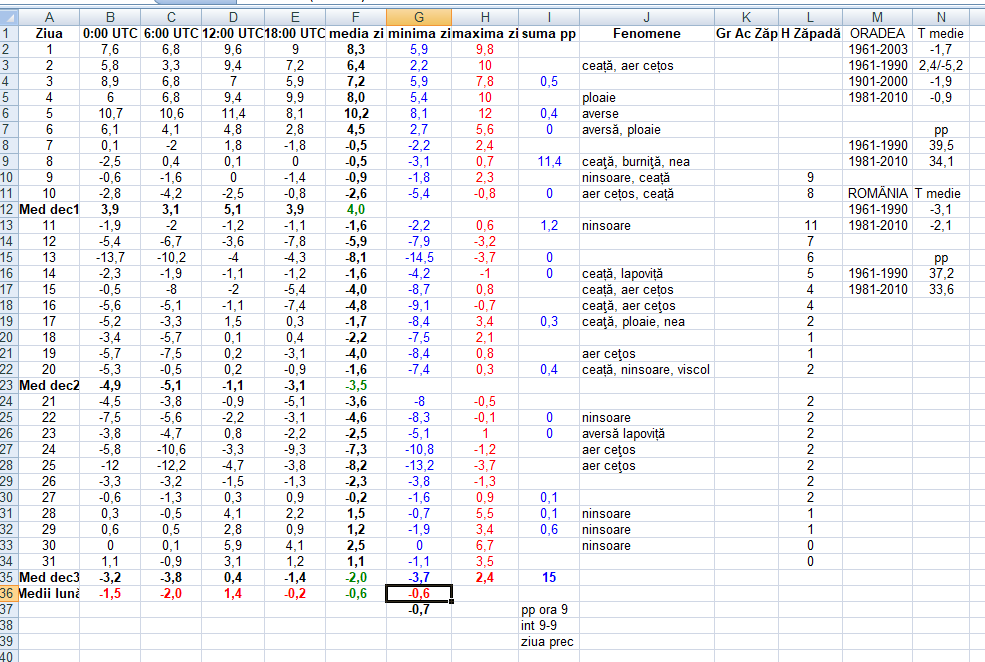The height and width of the screenshot is (662, 985).
Task: Select the 'Med dec1' row label
Action: click(49, 210)
